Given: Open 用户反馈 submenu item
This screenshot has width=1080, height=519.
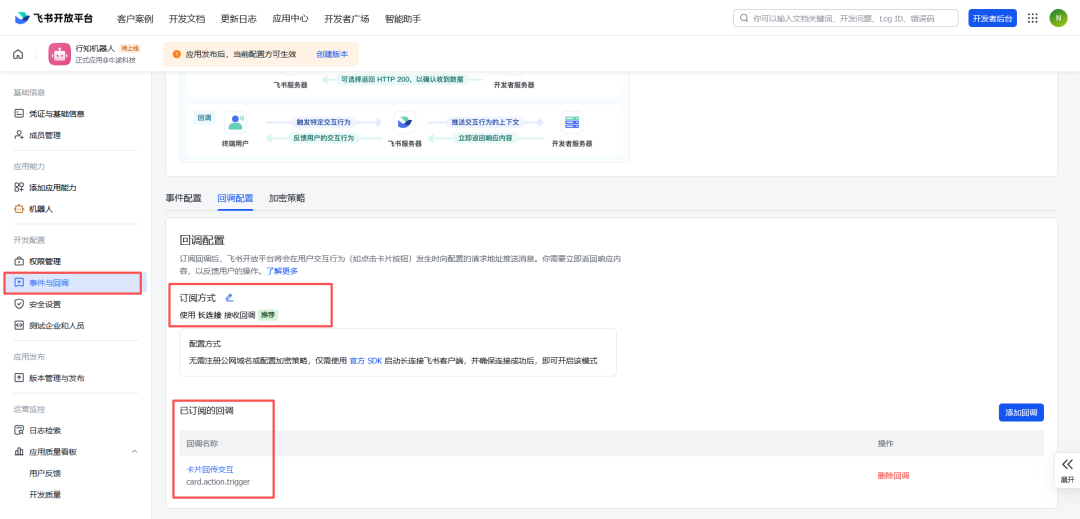Looking at the screenshot, I should 45,474.
